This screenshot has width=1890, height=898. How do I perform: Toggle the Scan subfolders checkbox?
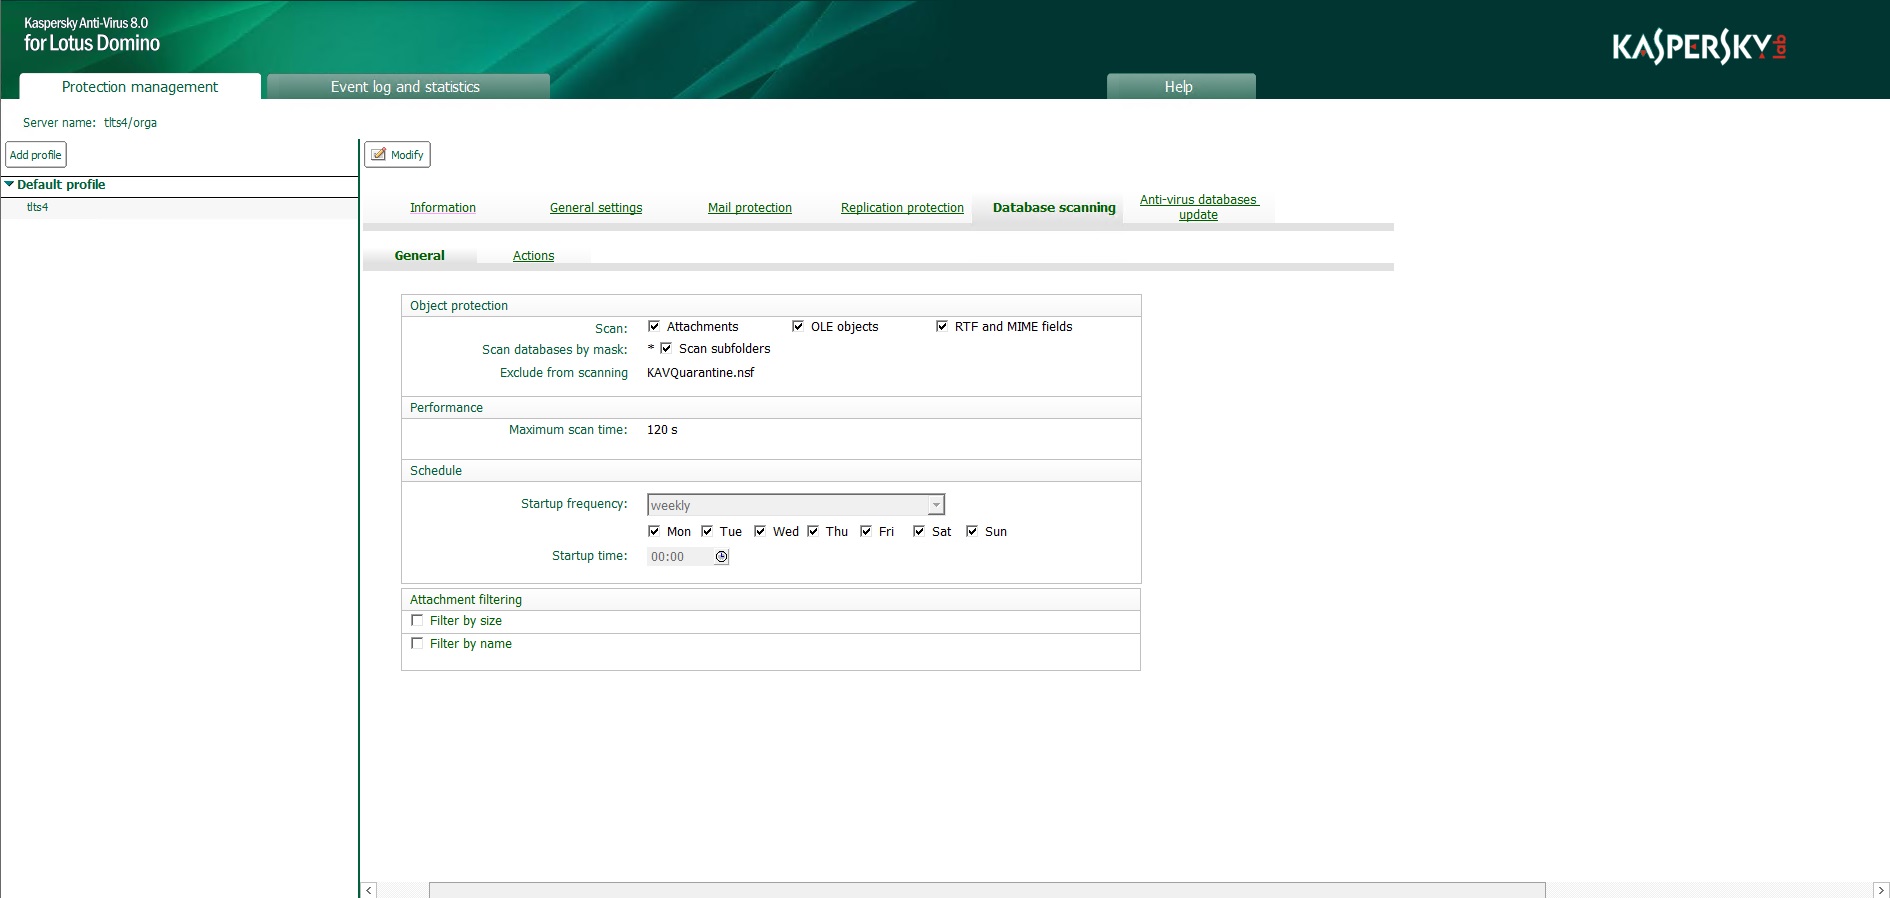666,349
